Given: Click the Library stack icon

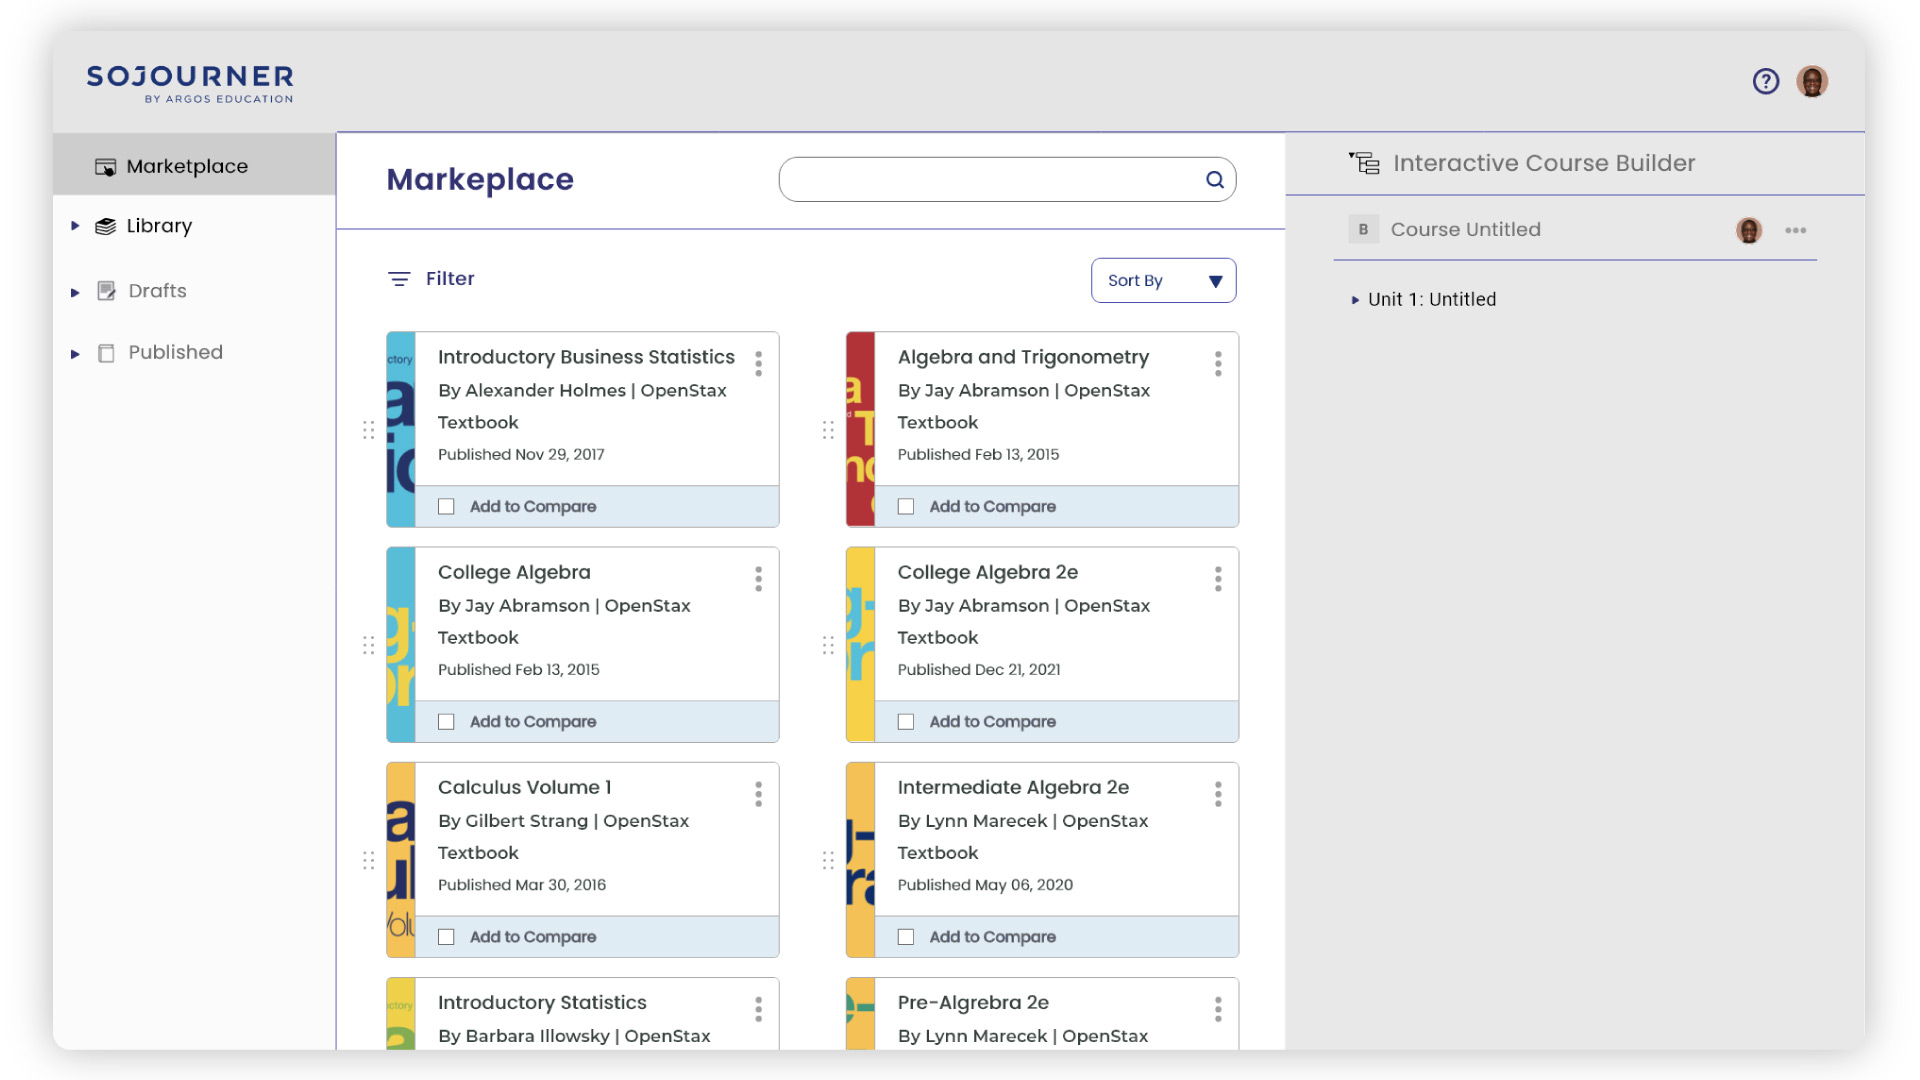Looking at the screenshot, I should click(x=105, y=227).
